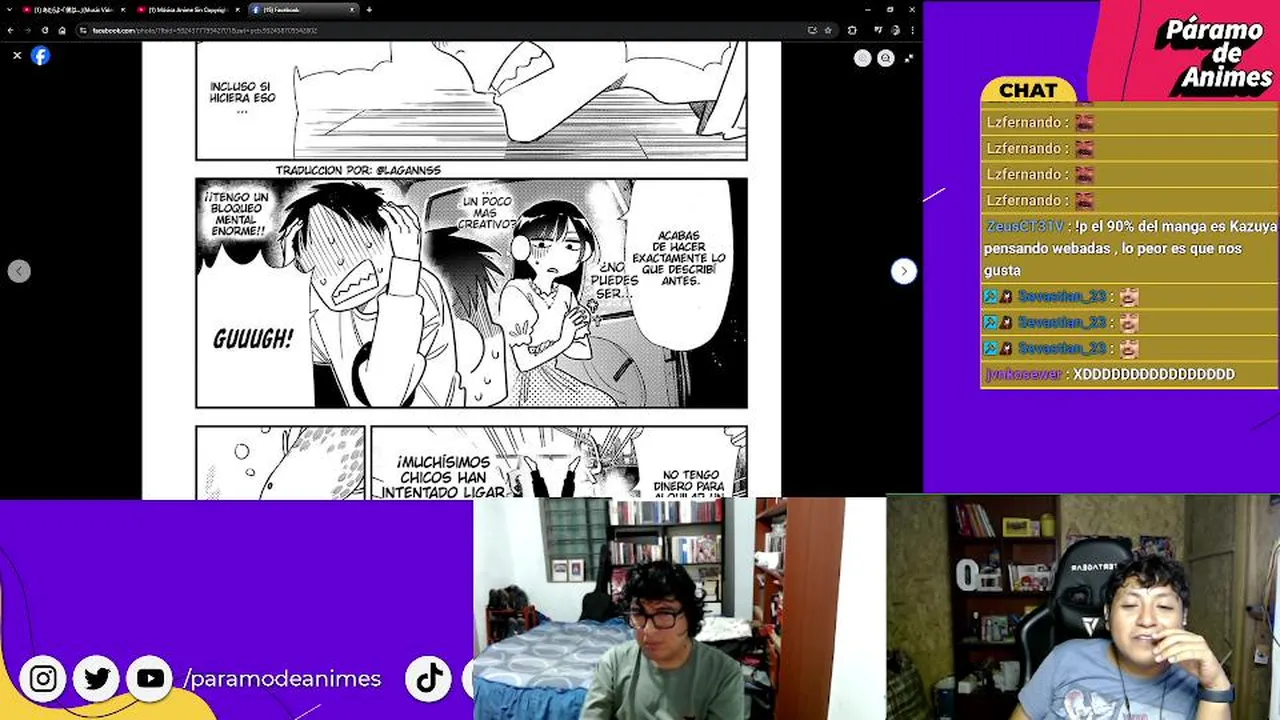The width and height of the screenshot is (1280, 720).
Task: Click the manga panel with GUUUGH text
Action: [471, 293]
